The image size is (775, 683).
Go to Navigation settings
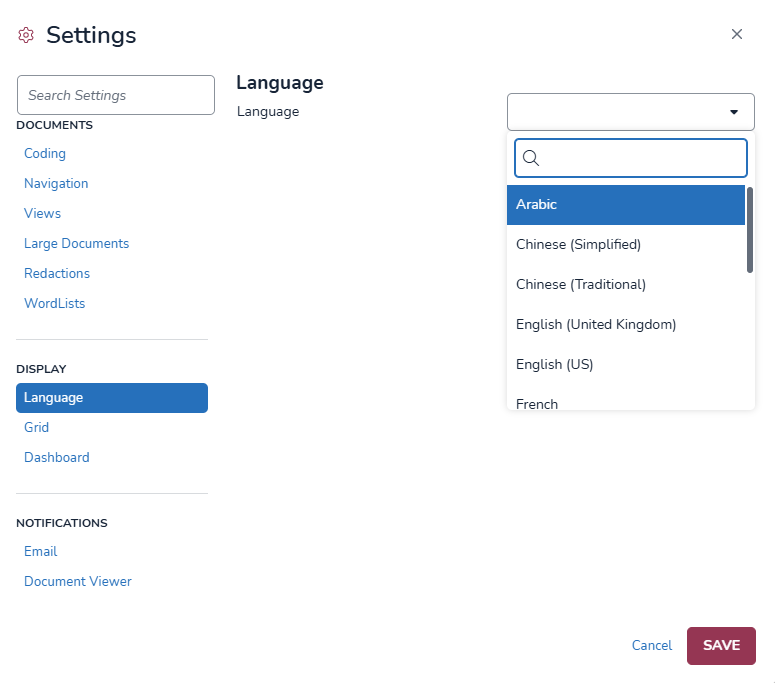pos(56,183)
